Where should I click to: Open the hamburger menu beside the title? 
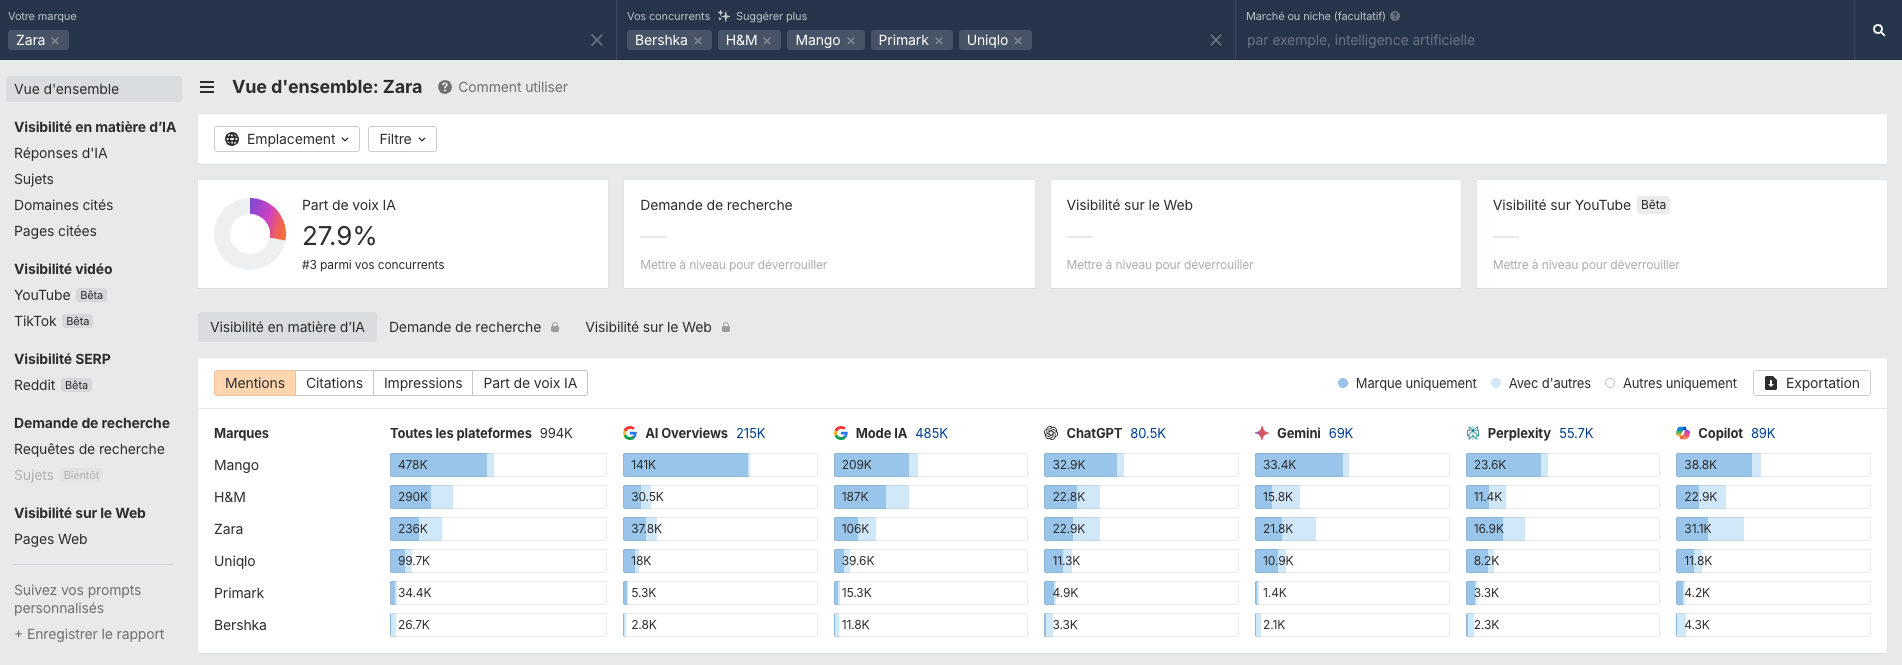coord(207,87)
